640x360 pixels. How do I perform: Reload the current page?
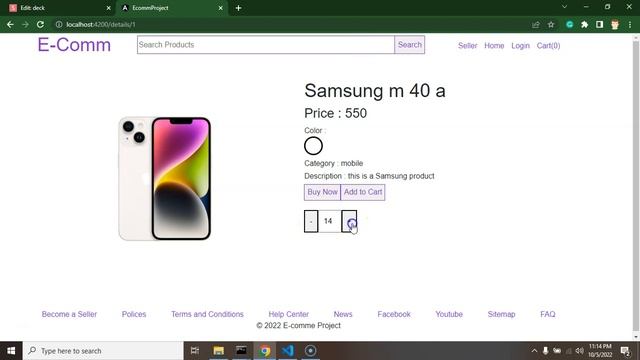click(x=40, y=24)
